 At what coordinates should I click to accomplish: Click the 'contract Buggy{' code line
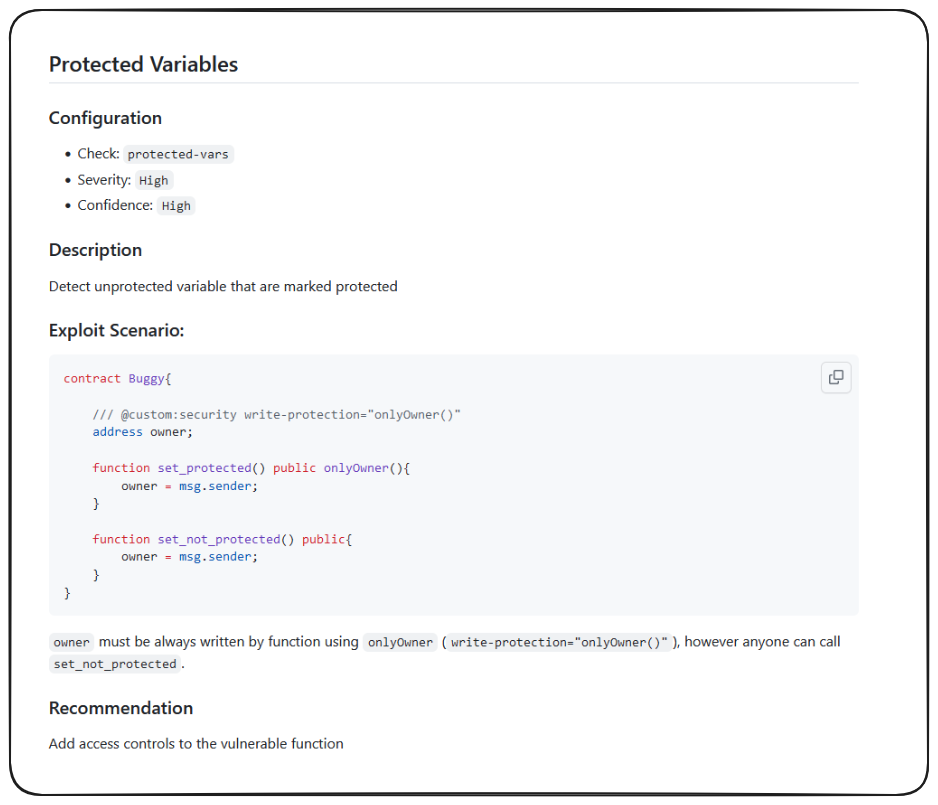[118, 379]
